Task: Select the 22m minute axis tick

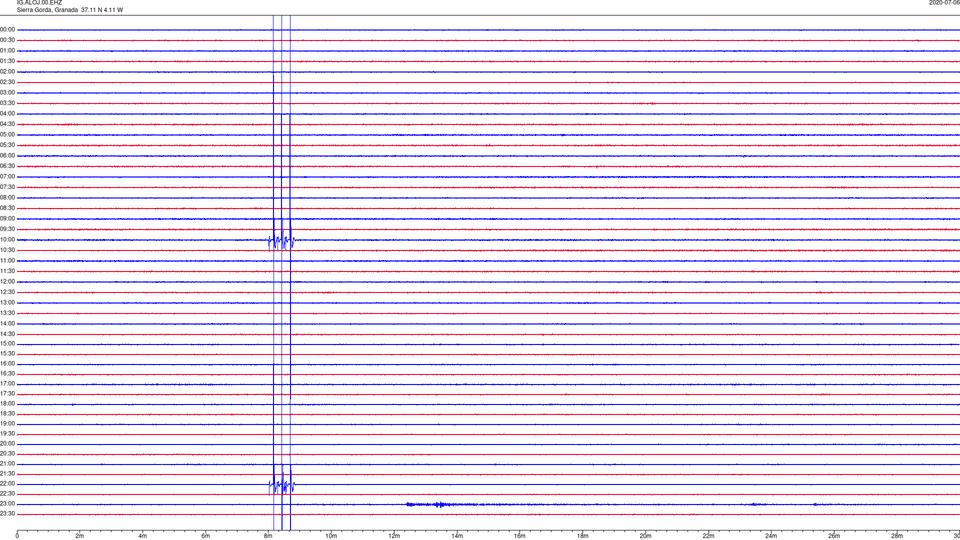Action: [708, 536]
